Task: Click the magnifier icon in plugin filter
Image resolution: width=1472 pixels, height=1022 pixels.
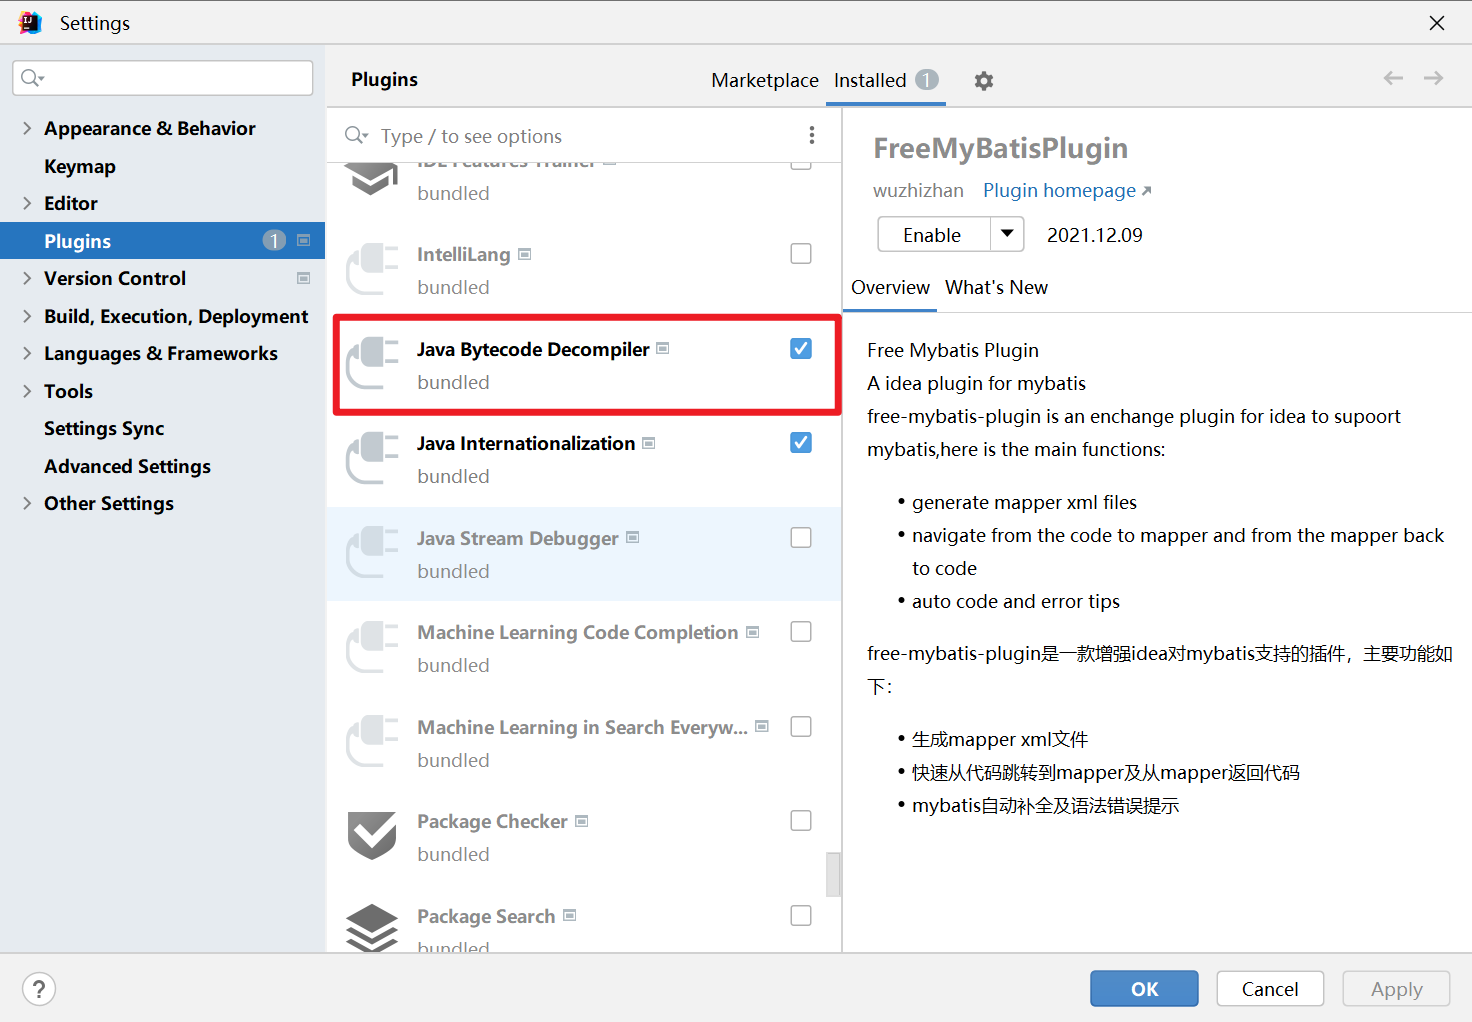Action: click(x=356, y=135)
